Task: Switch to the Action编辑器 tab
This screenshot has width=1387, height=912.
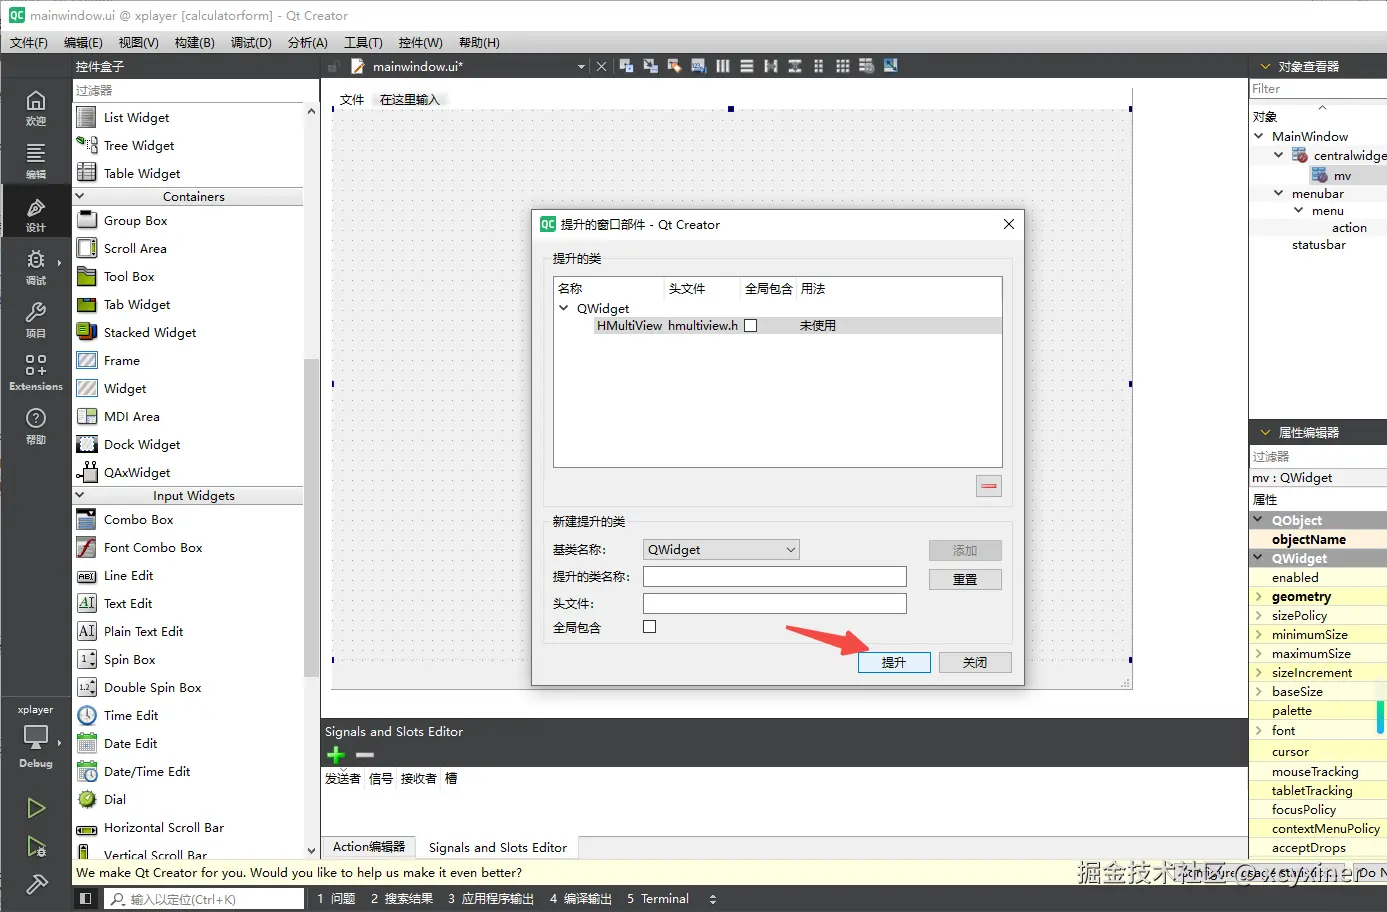Action: [x=369, y=847]
